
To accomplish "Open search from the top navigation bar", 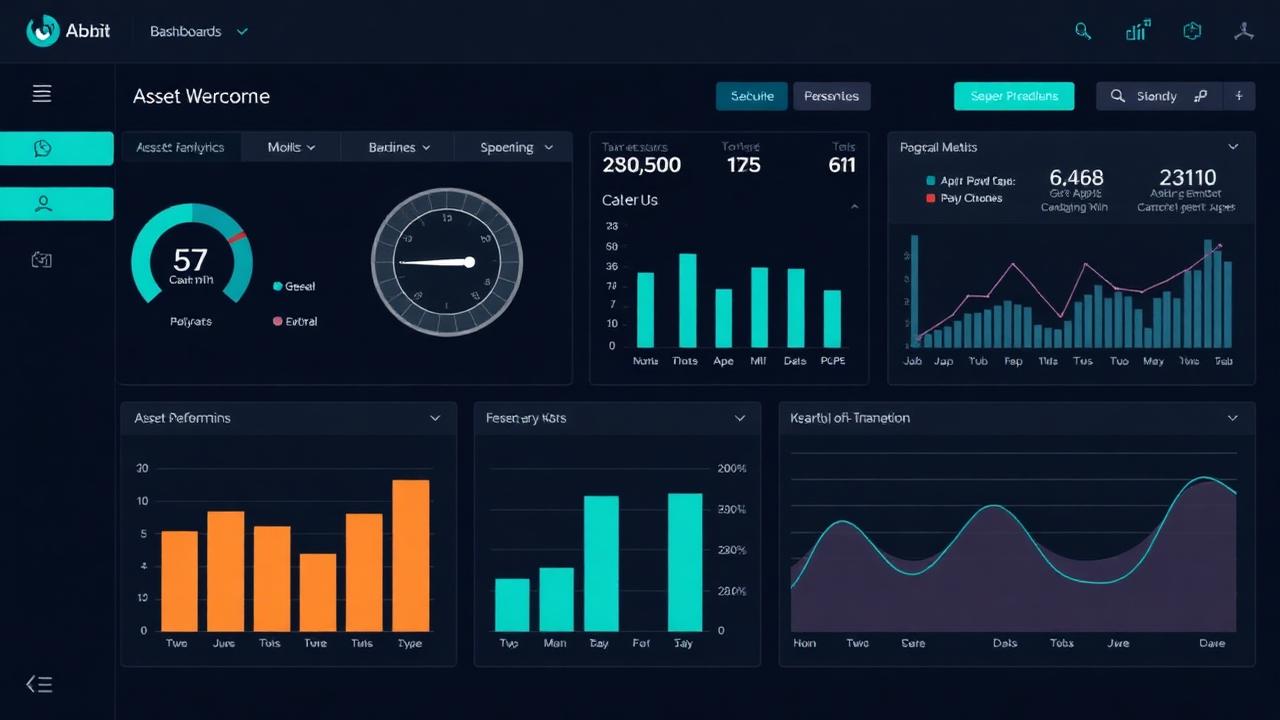I will point(1083,31).
